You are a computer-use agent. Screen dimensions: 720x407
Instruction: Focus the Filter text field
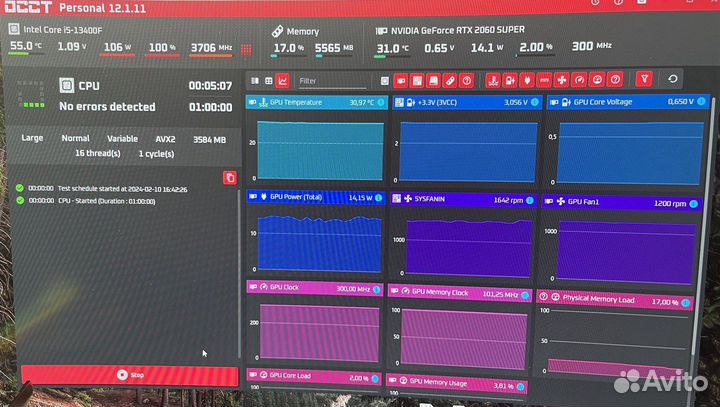(x=332, y=81)
